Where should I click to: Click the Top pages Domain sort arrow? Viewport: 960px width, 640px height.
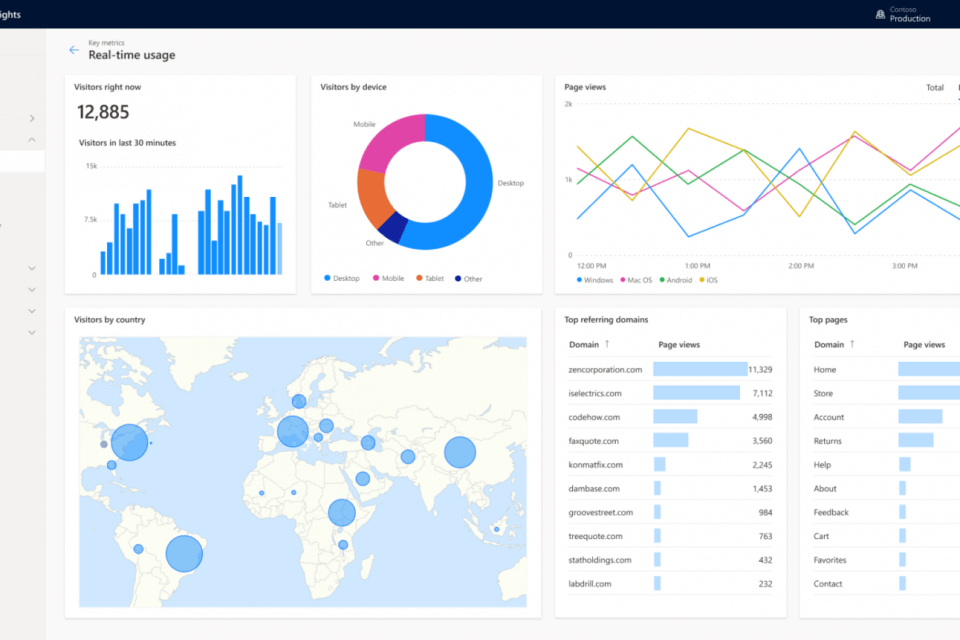852,344
